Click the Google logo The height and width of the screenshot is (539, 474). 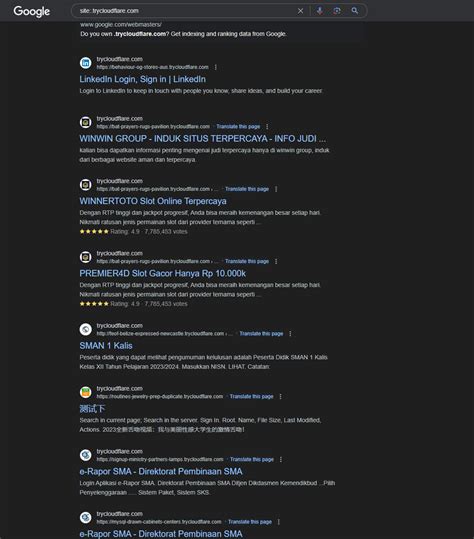(x=32, y=11)
